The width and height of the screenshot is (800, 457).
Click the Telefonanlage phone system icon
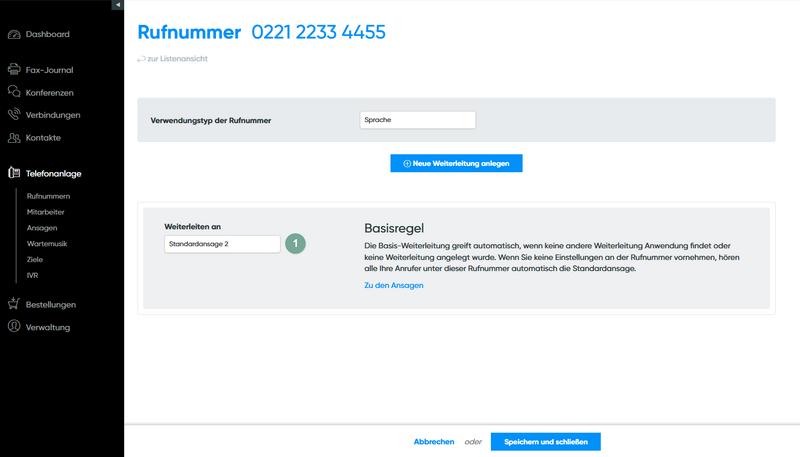pyautogui.click(x=14, y=173)
